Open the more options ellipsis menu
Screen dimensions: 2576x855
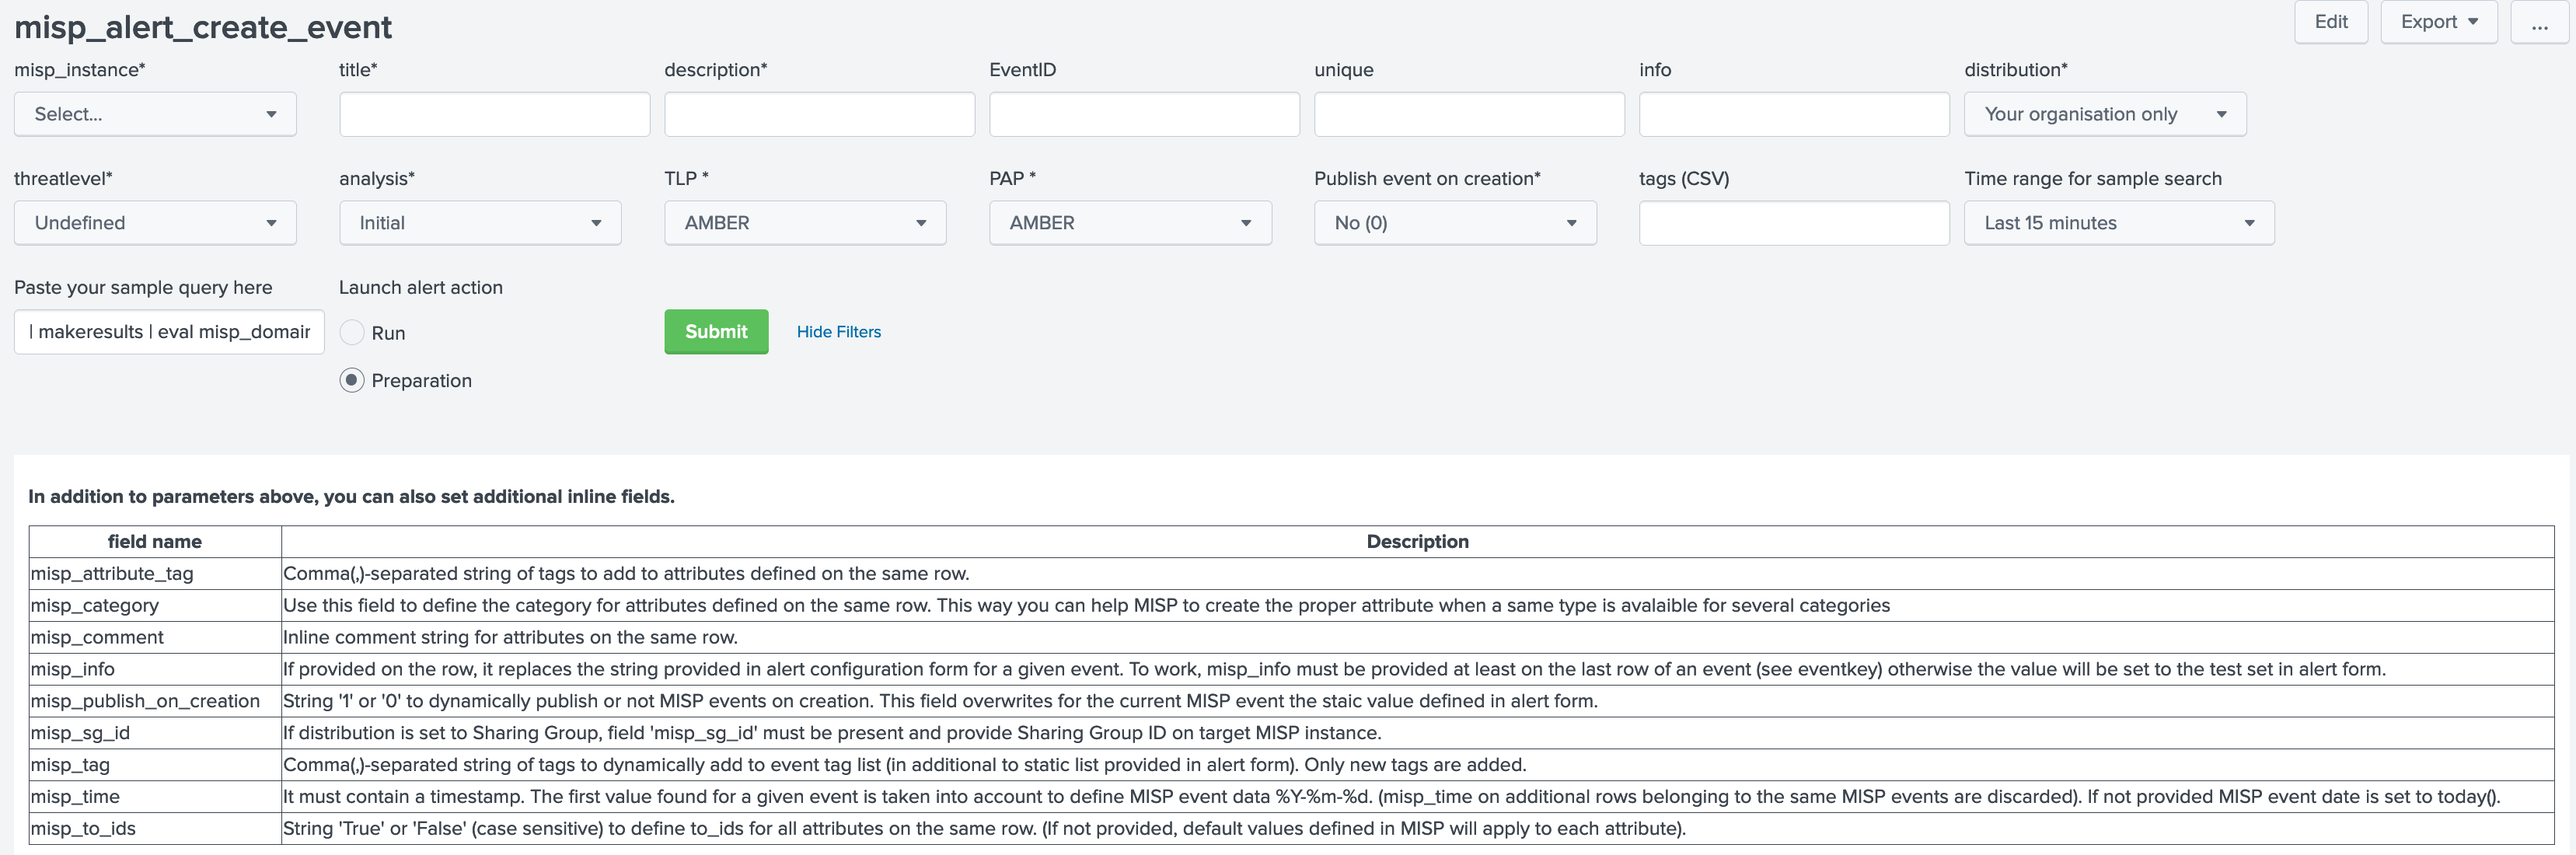tap(2539, 22)
